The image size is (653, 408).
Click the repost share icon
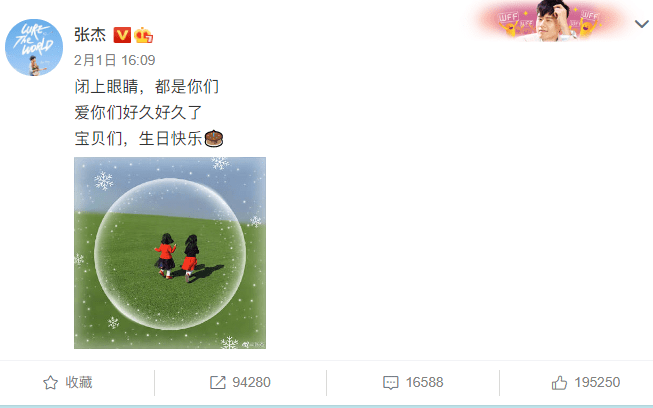(217, 382)
